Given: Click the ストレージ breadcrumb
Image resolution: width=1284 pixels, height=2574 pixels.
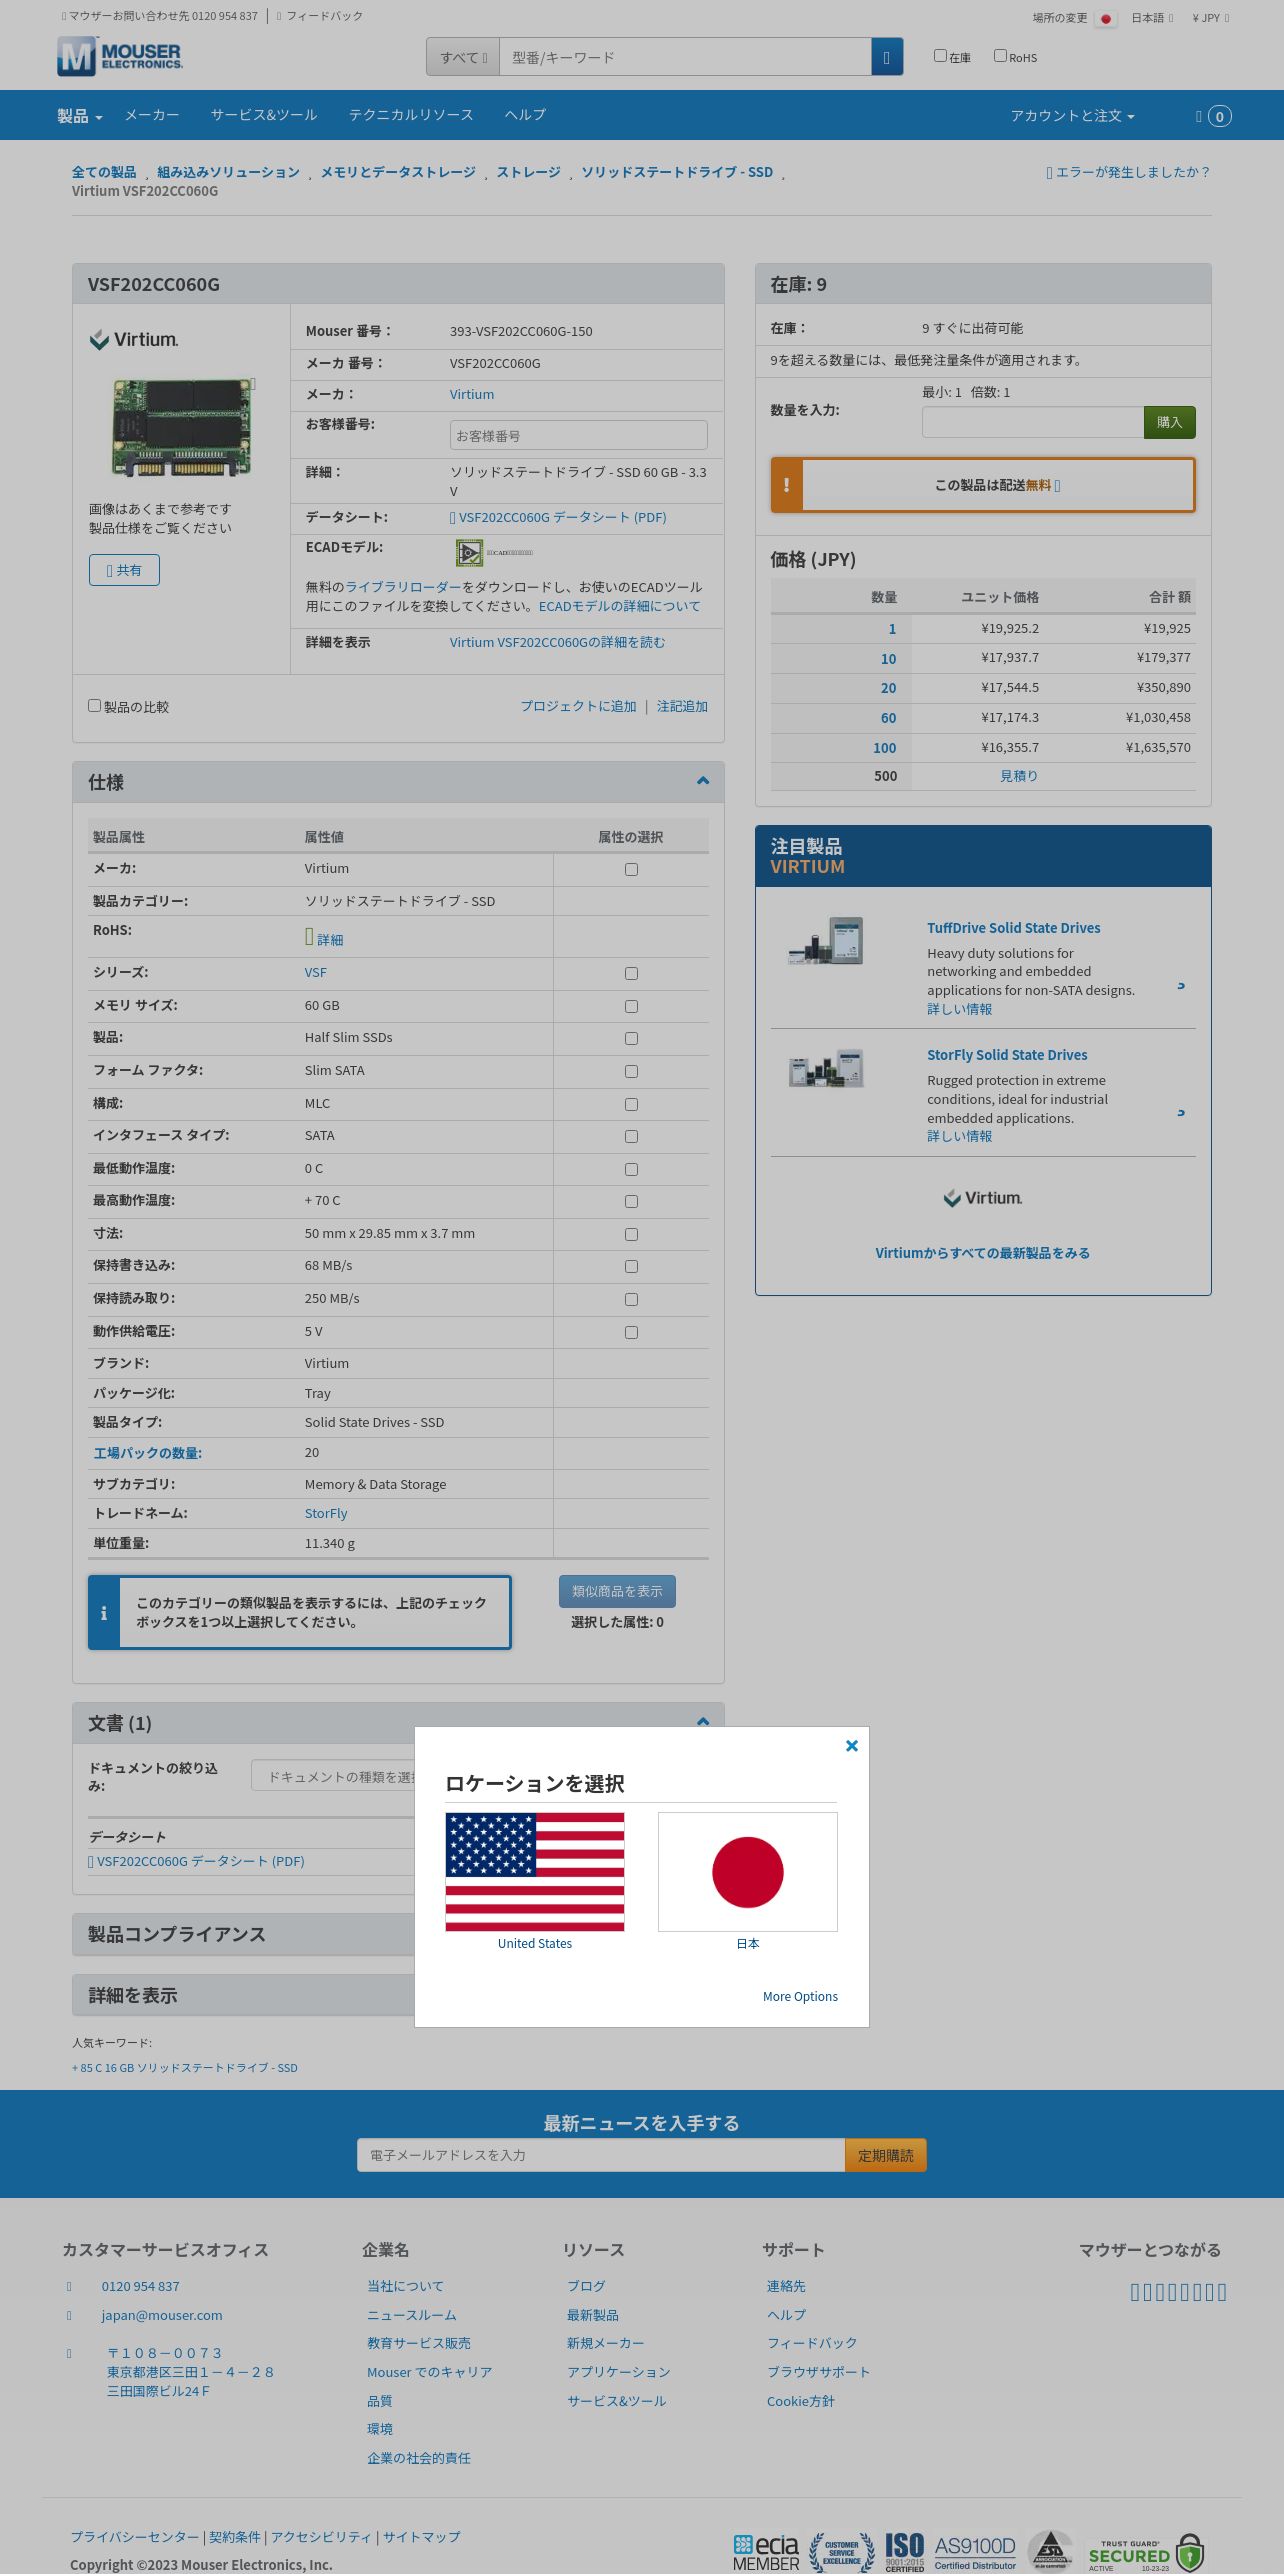Looking at the screenshot, I should [528, 172].
